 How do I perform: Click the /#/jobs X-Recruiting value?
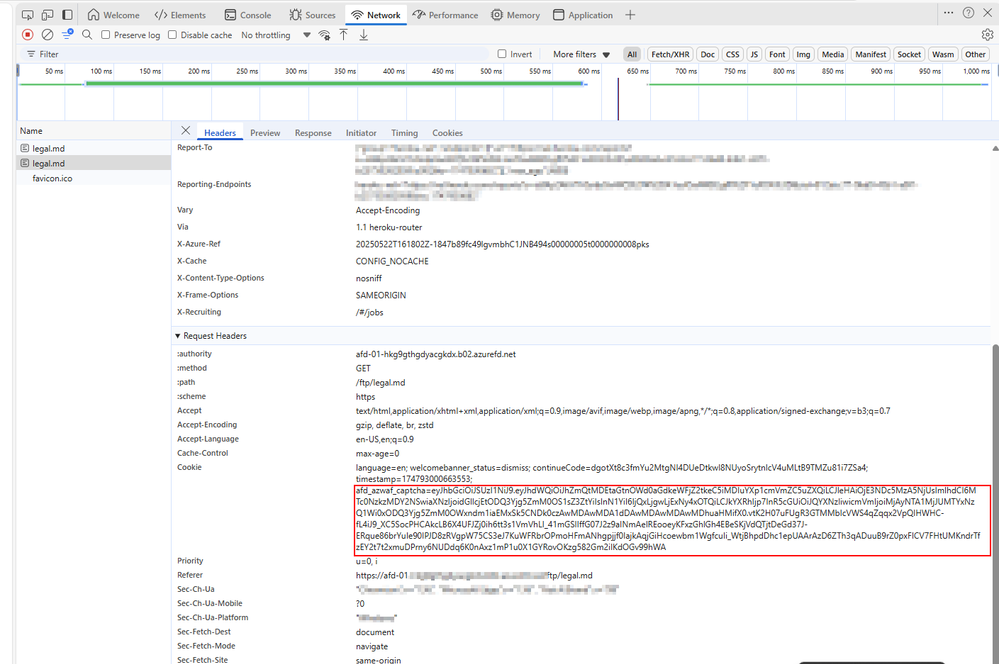(369, 312)
